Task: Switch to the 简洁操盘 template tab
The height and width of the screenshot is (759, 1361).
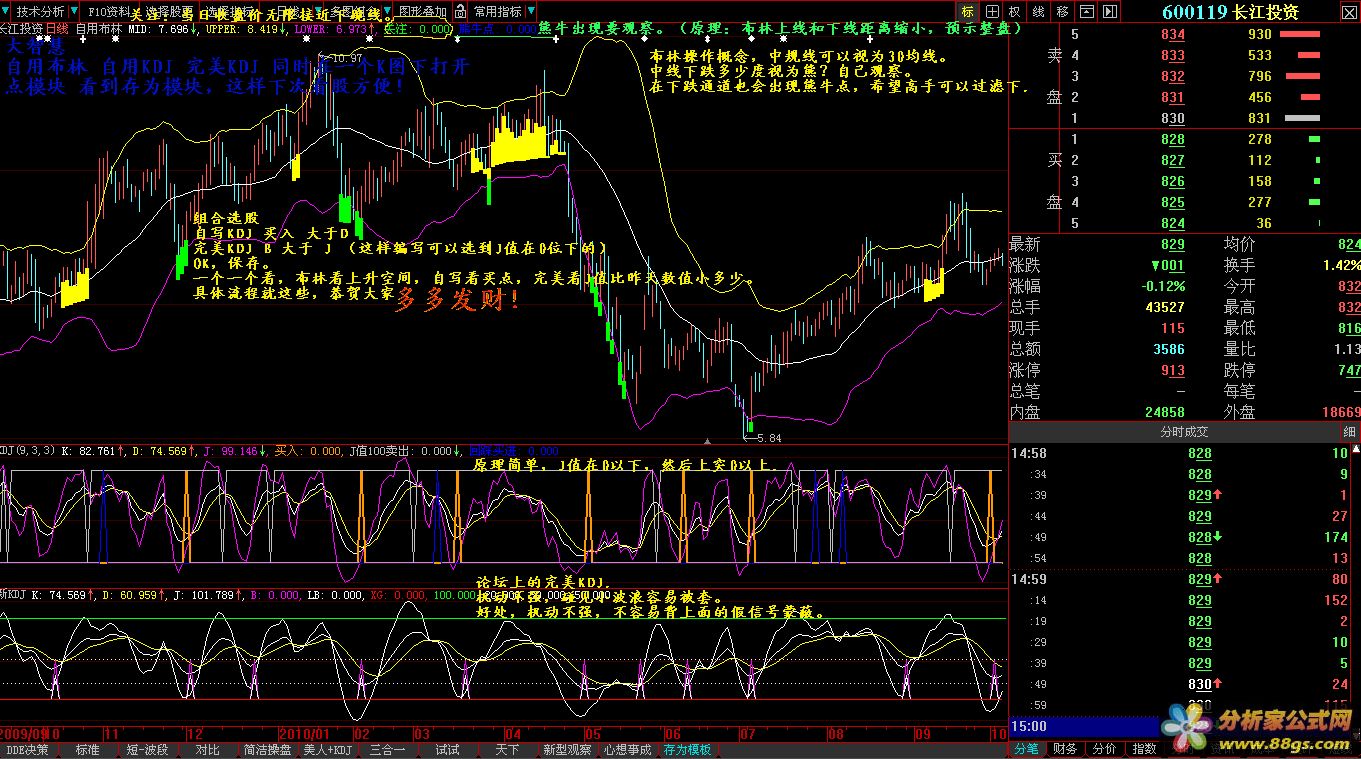Action: 267,749
